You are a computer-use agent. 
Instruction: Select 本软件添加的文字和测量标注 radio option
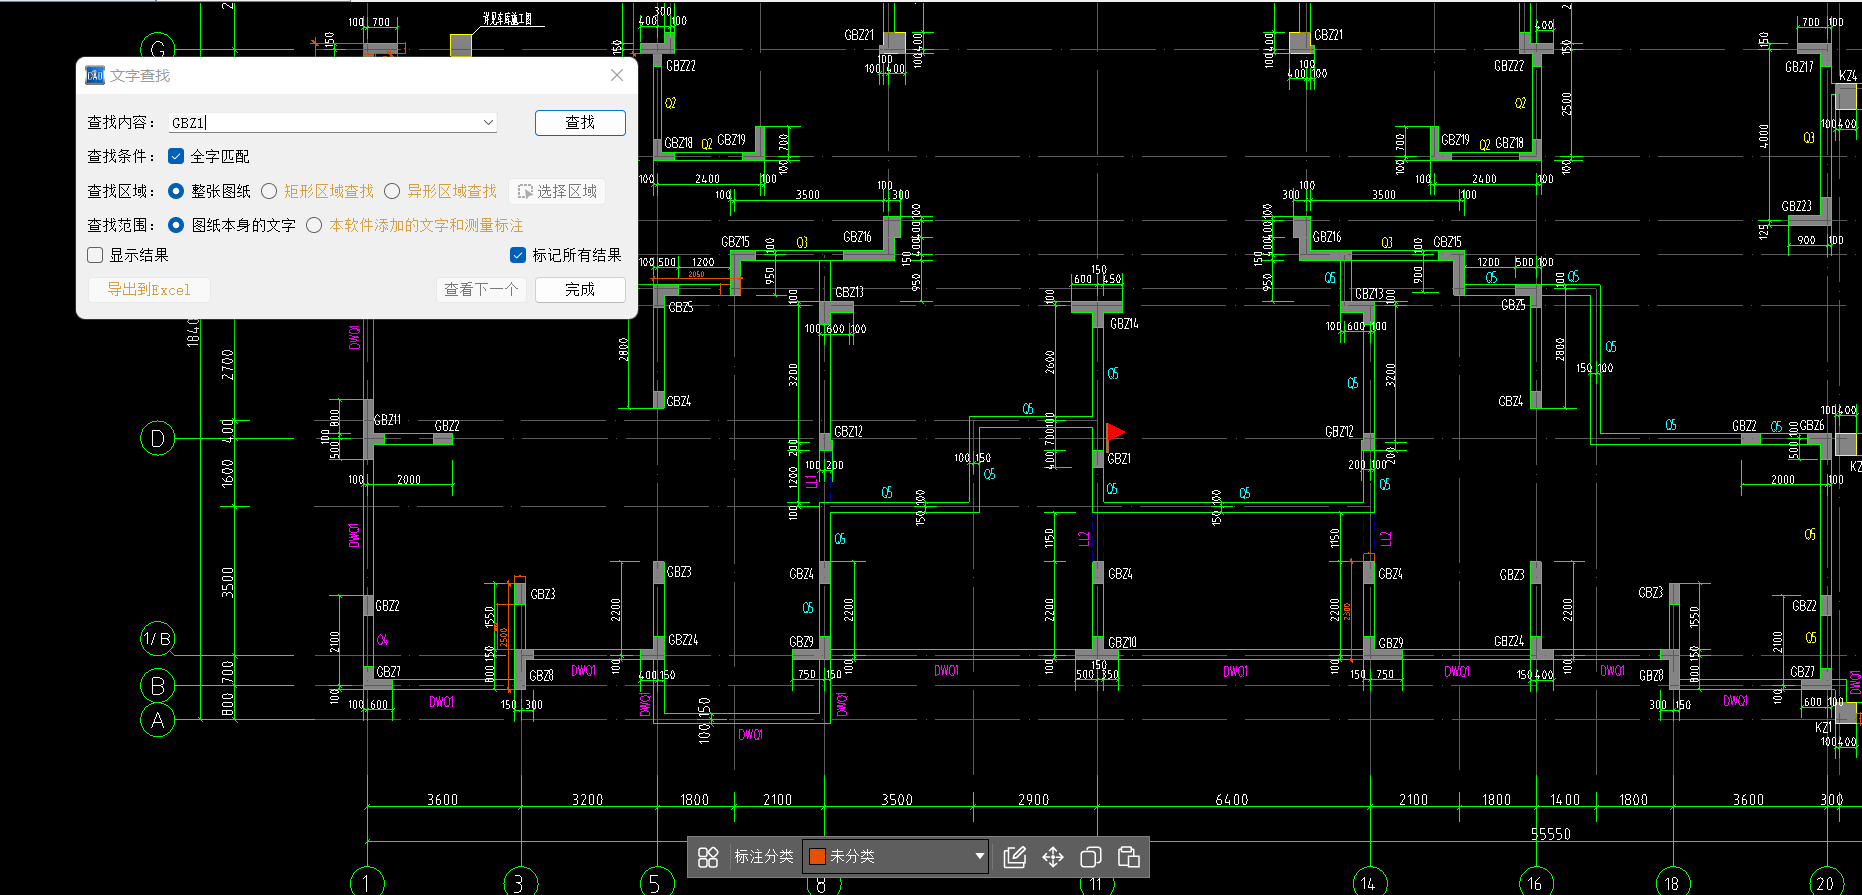[x=314, y=225]
